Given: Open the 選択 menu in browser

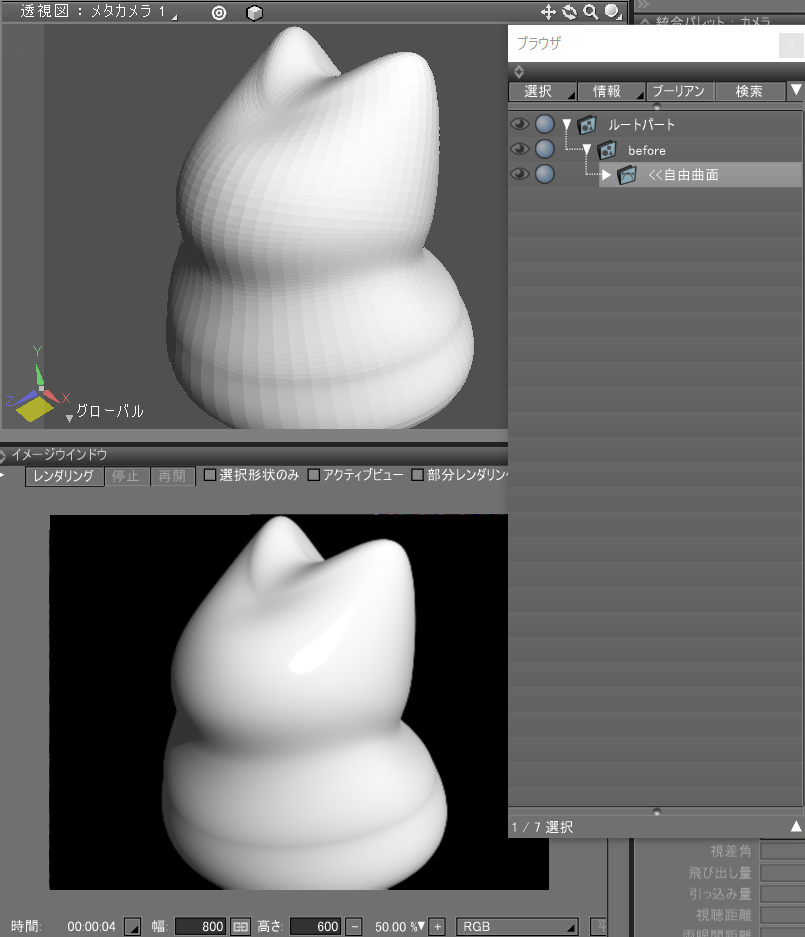Looking at the screenshot, I should 541,91.
